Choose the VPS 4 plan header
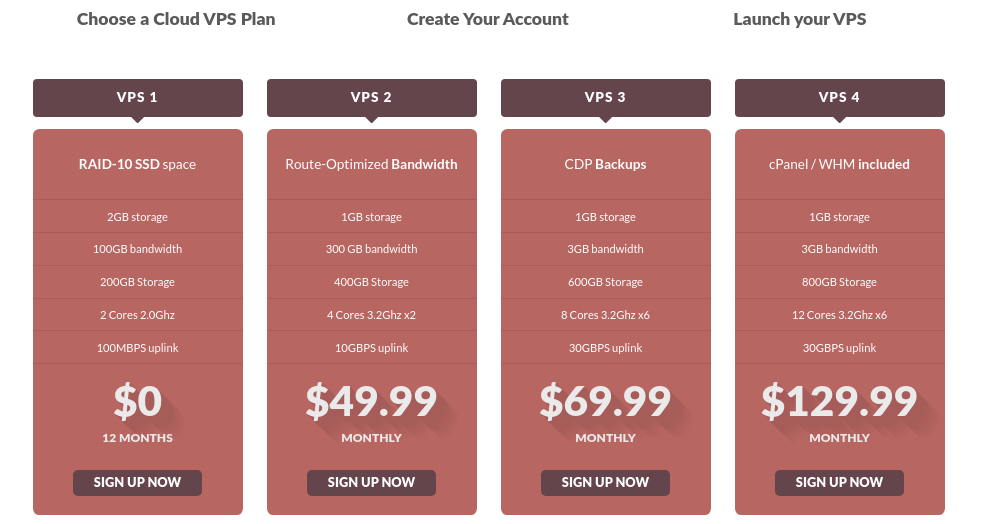Viewport: 983px width, 524px height. [x=840, y=98]
